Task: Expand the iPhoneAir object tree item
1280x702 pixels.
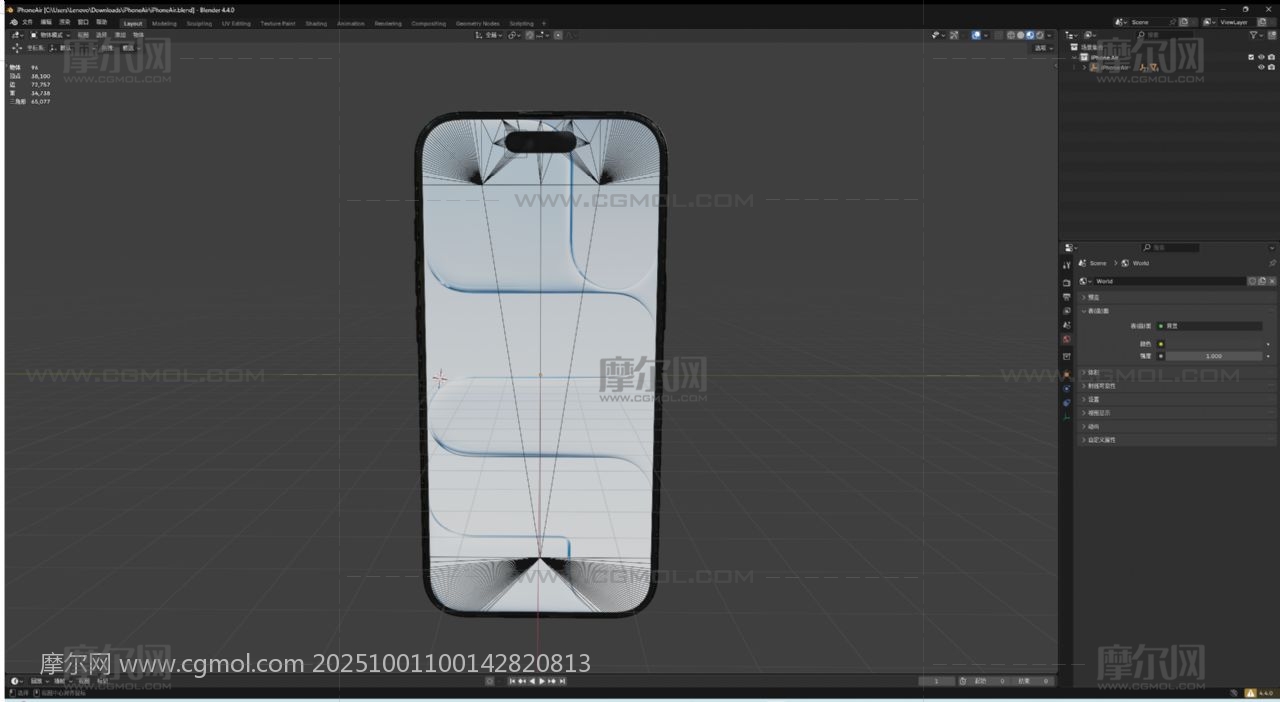Action: pos(1084,68)
